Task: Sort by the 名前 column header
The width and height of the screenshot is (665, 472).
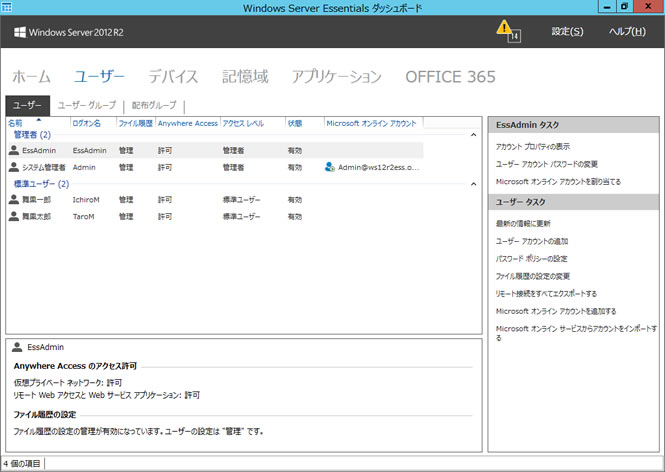Action: pos(15,123)
